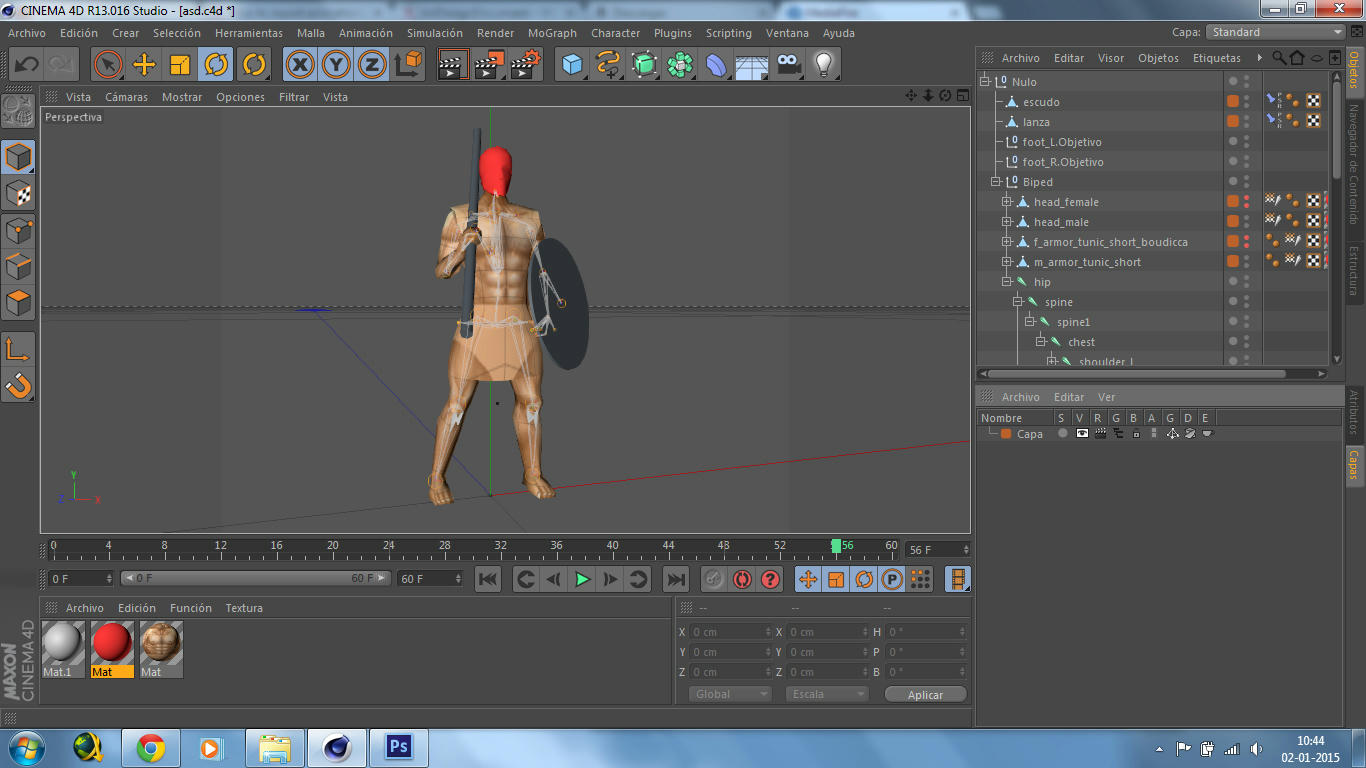Click the X position coordinate field
The height and width of the screenshot is (768, 1366).
pos(730,632)
